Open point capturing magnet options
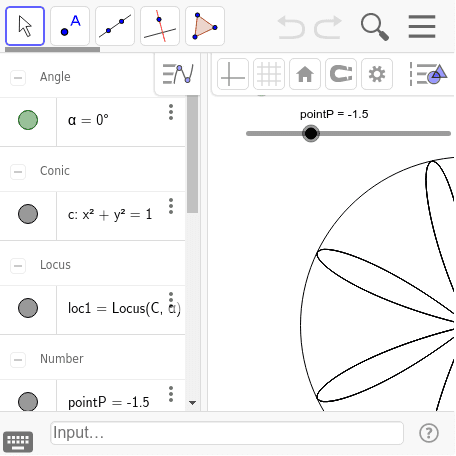The width and height of the screenshot is (456, 456). (x=341, y=74)
